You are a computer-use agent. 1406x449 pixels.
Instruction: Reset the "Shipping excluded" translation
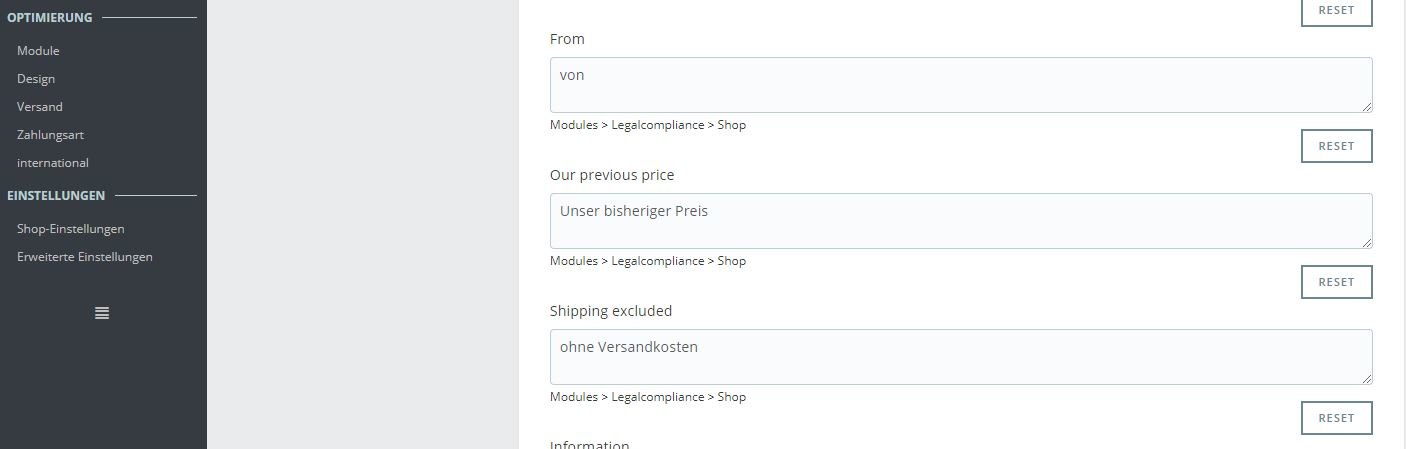1336,418
